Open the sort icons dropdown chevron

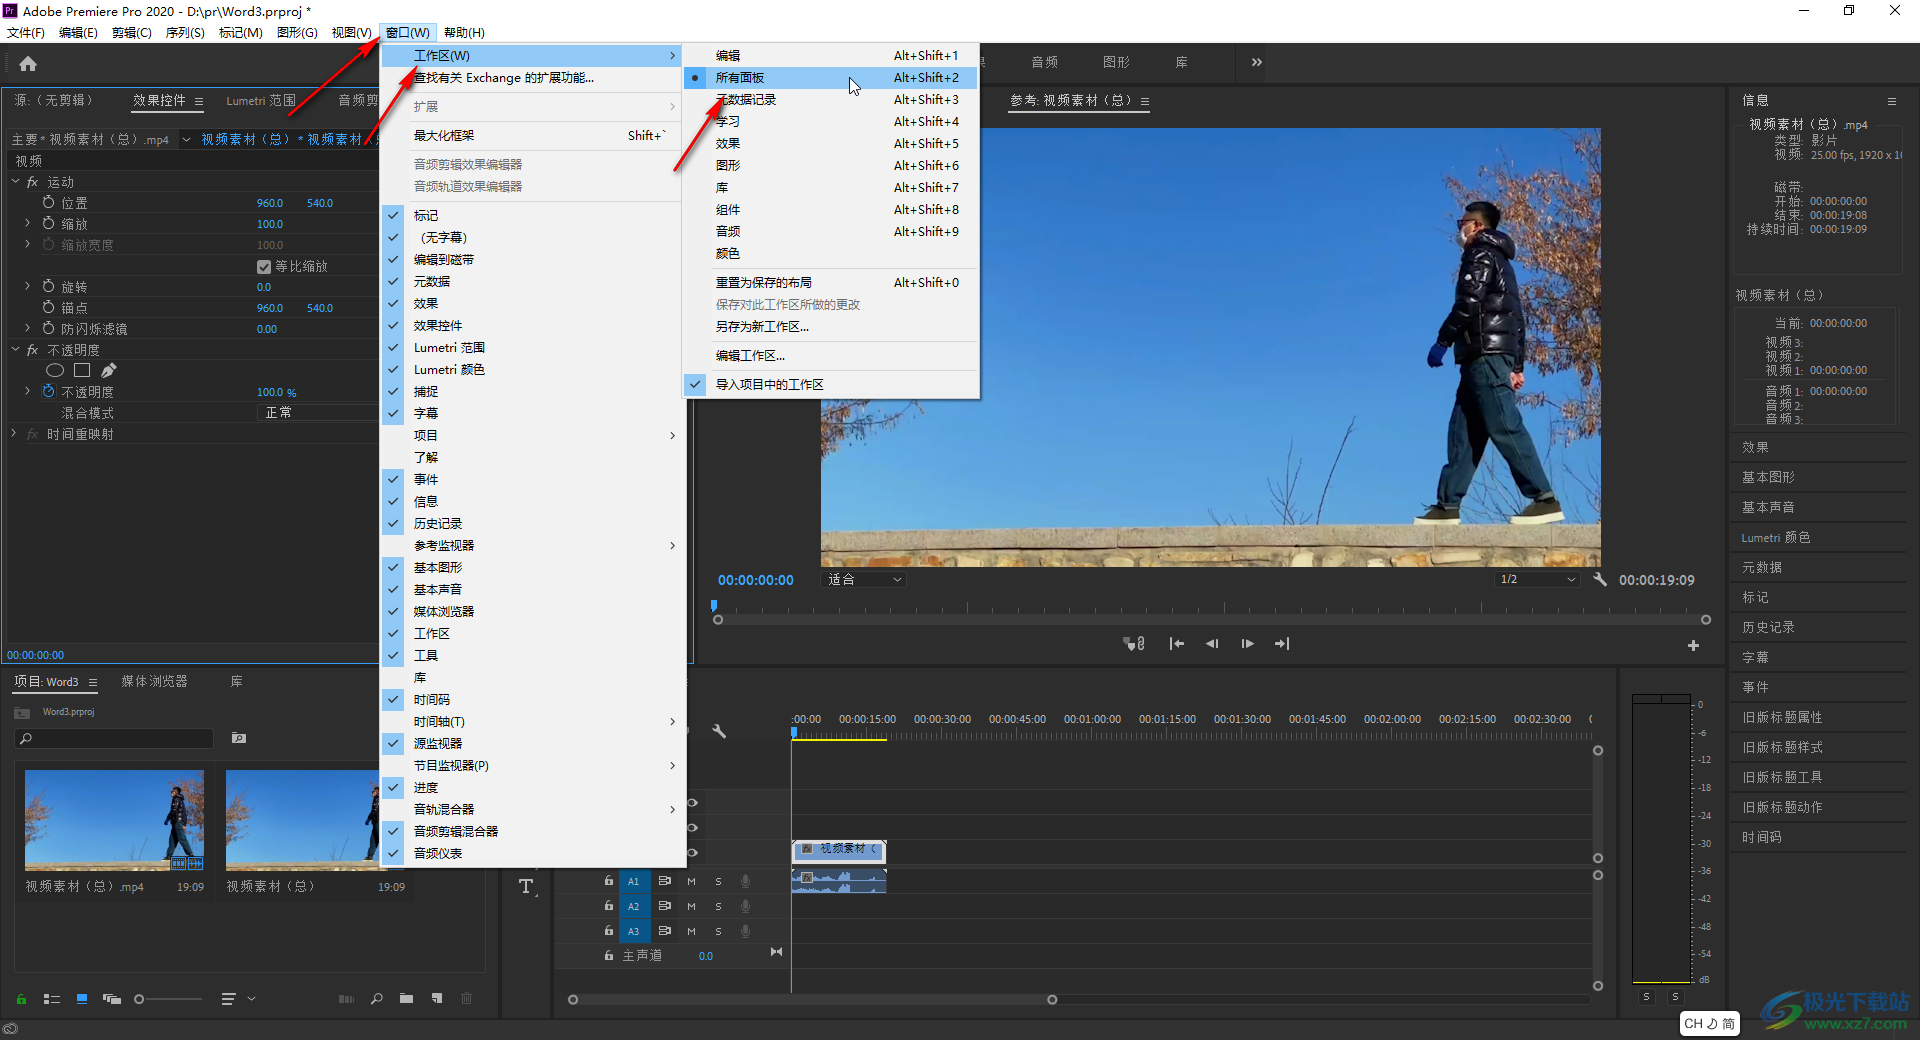[x=251, y=999]
